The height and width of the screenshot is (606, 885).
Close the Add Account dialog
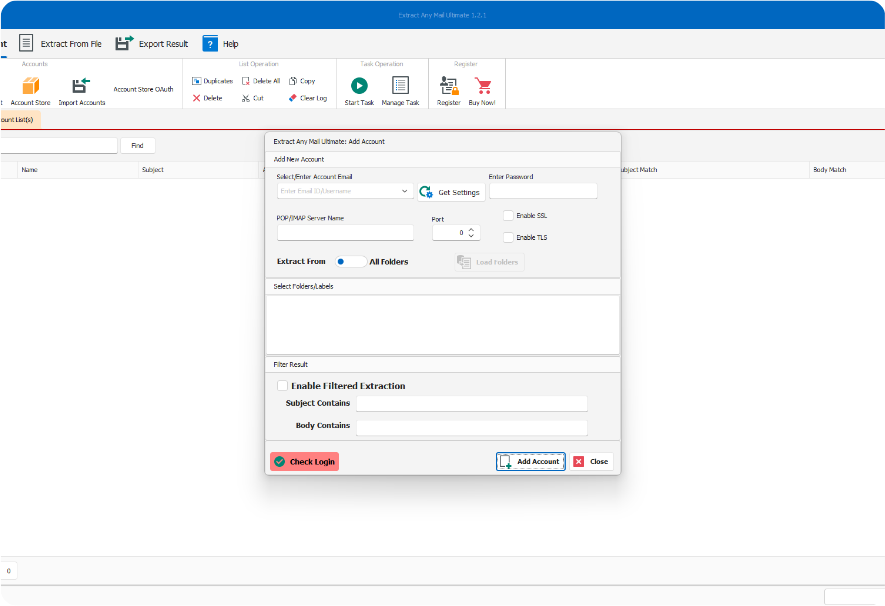click(x=592, y=462)
